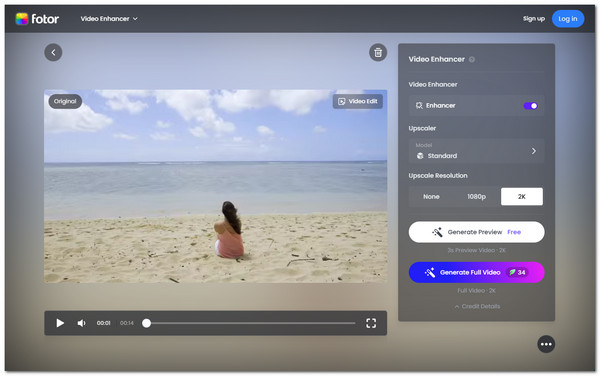This screenshot has height=376, width=600.
Task: Mute the video volume
Action: click(x=82, y=323)
